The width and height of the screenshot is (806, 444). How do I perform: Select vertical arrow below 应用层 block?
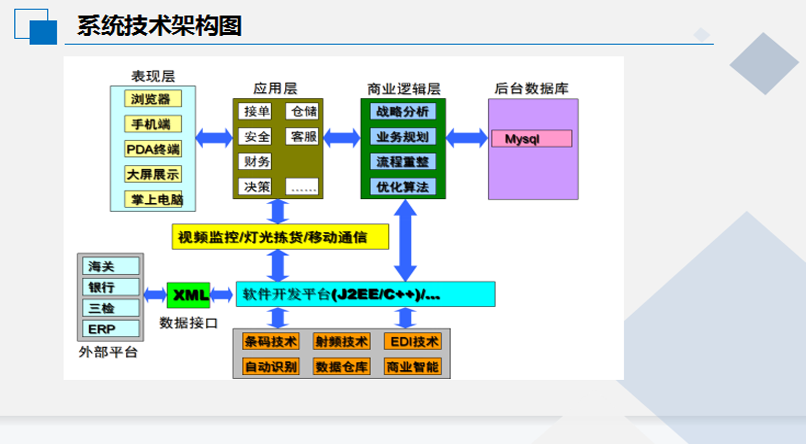pos(278,211)
